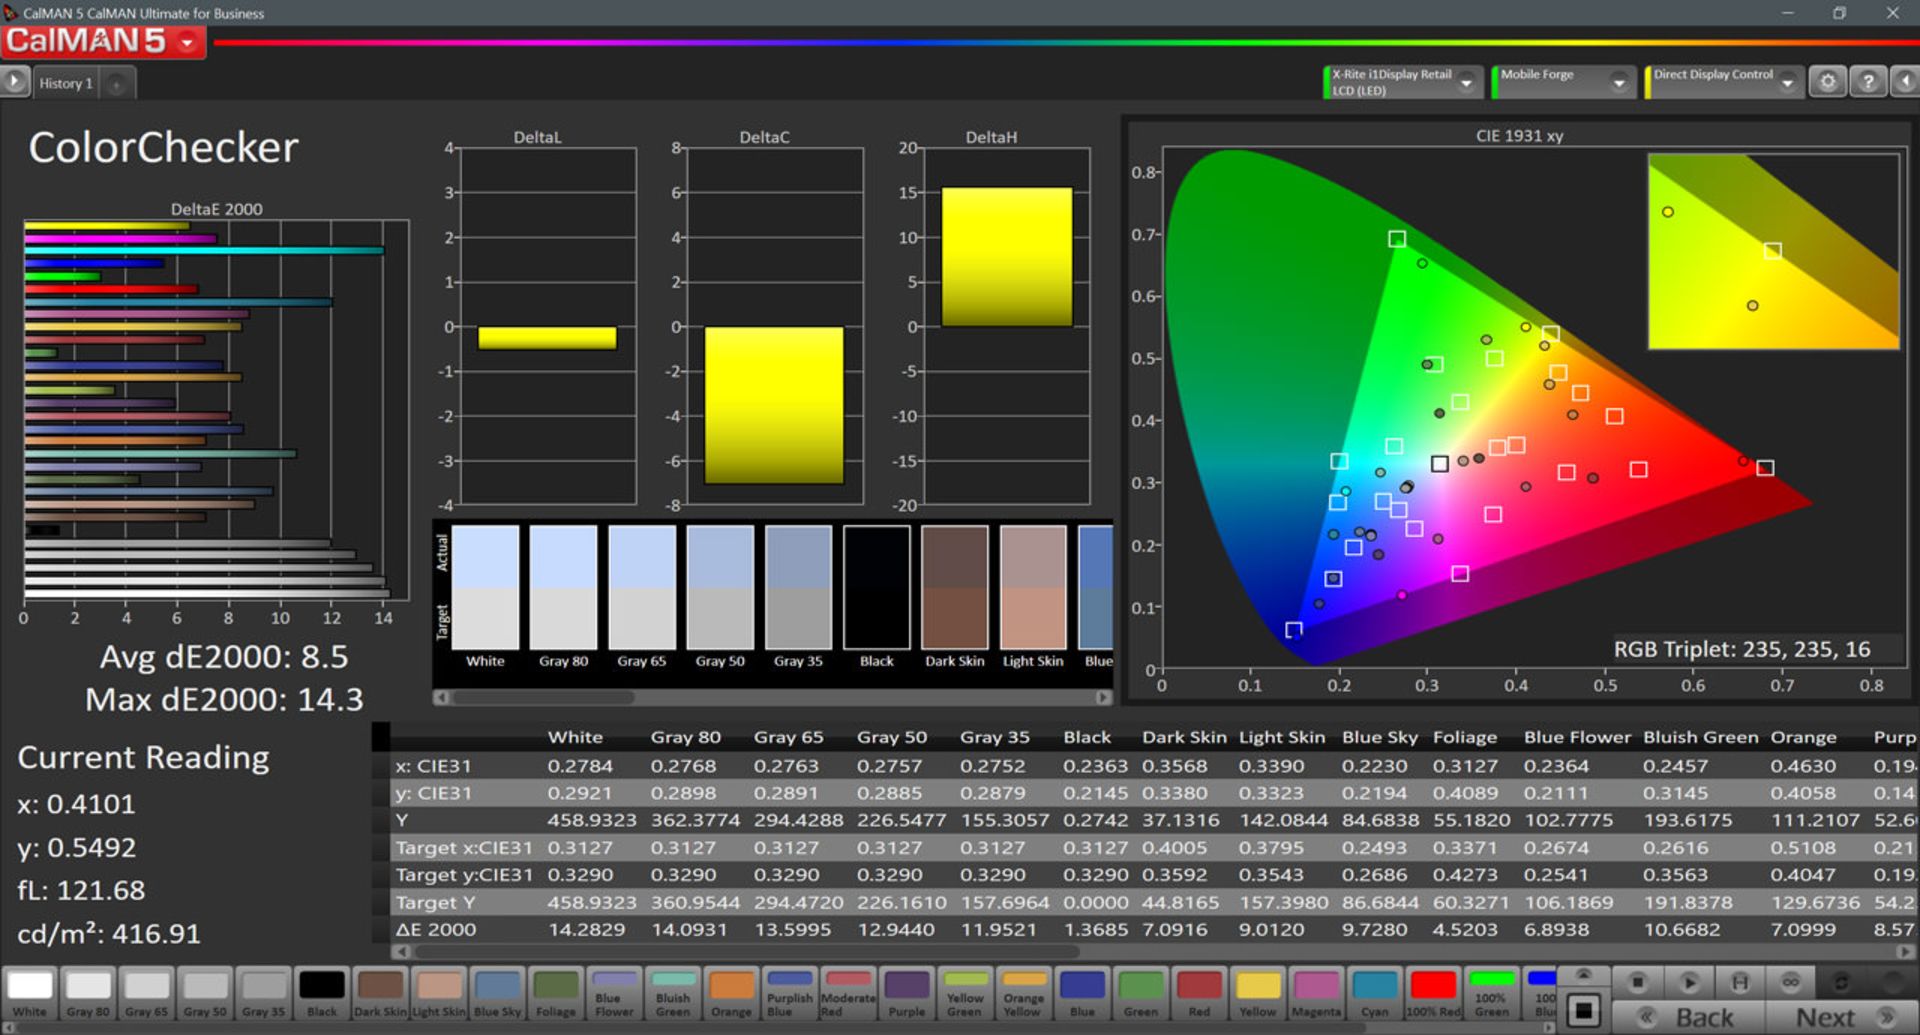
Task: Click the read series bracket icon
Action: click(x=1740, y=982)
